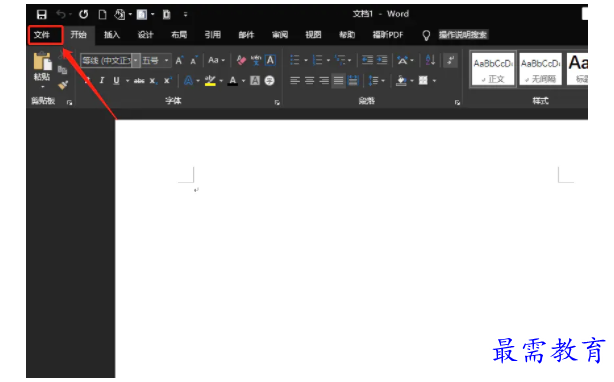
Task: Toggle show paragraph marks
Action: tap(451, 60)
